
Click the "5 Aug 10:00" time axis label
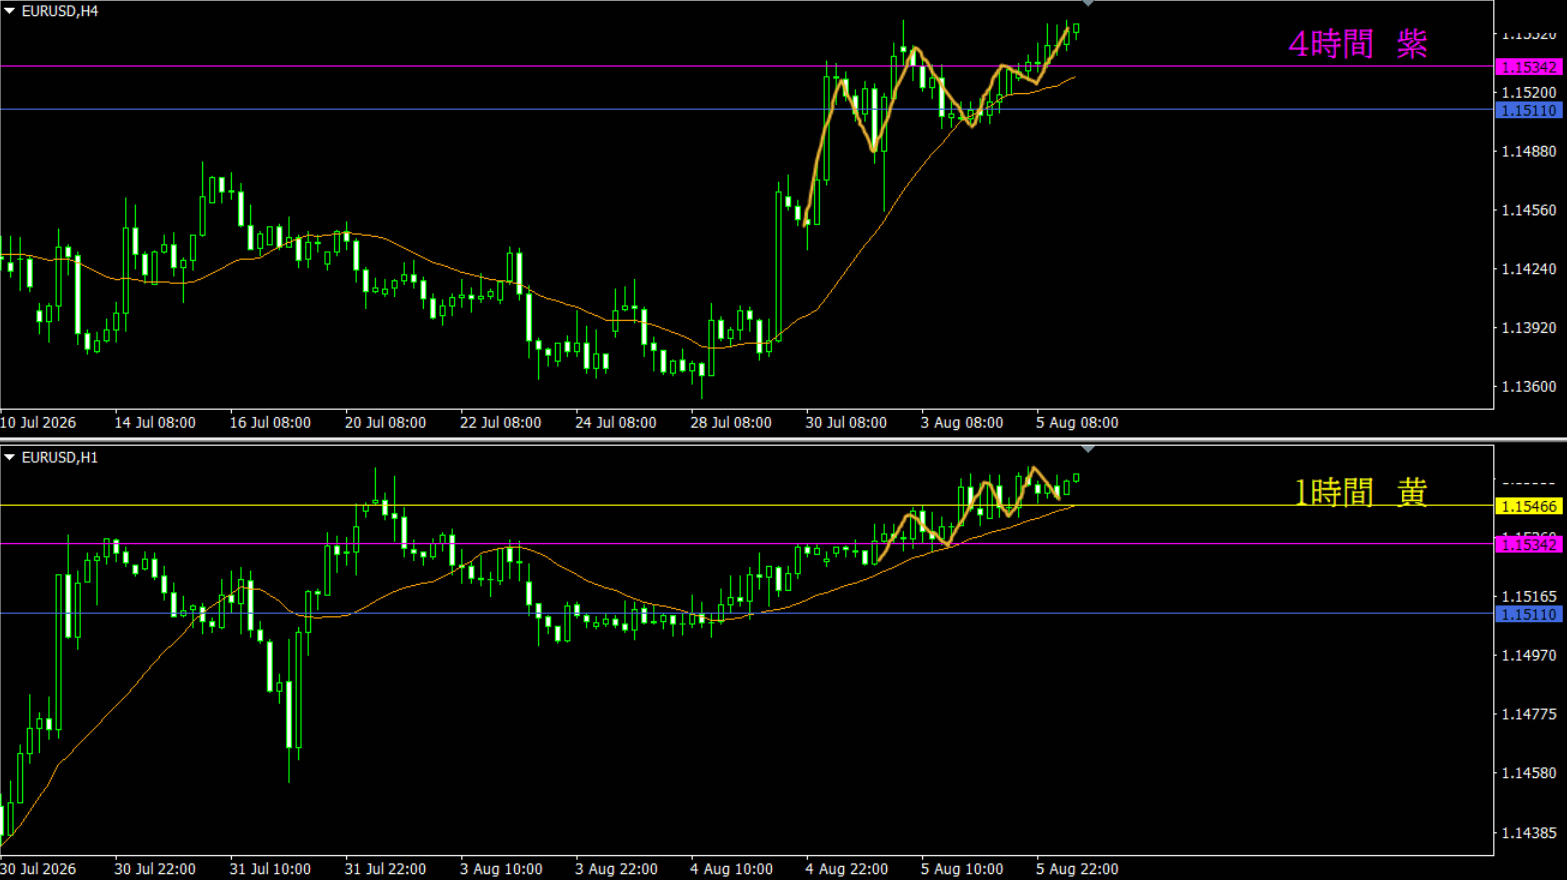tap(962, 869)
